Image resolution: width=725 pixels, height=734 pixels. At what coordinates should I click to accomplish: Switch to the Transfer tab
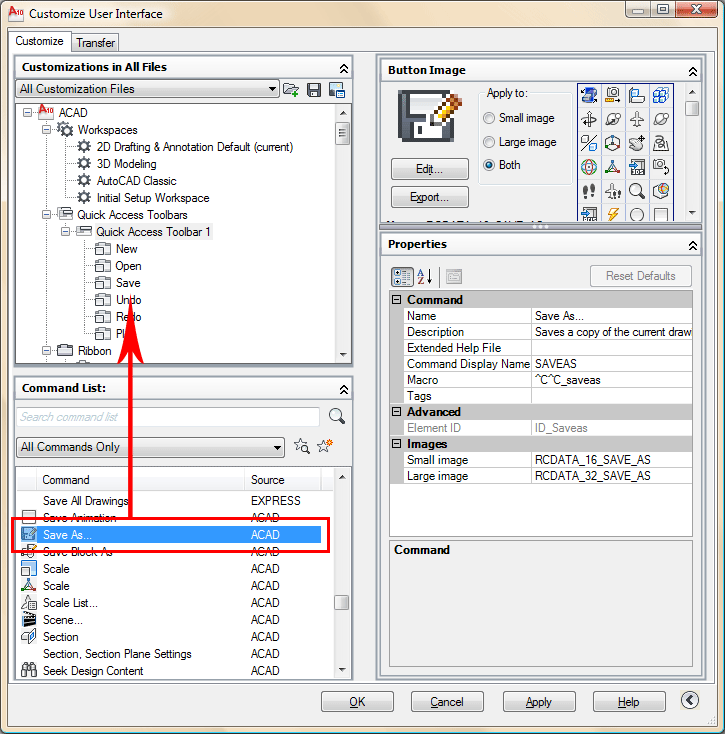[95, 43]
